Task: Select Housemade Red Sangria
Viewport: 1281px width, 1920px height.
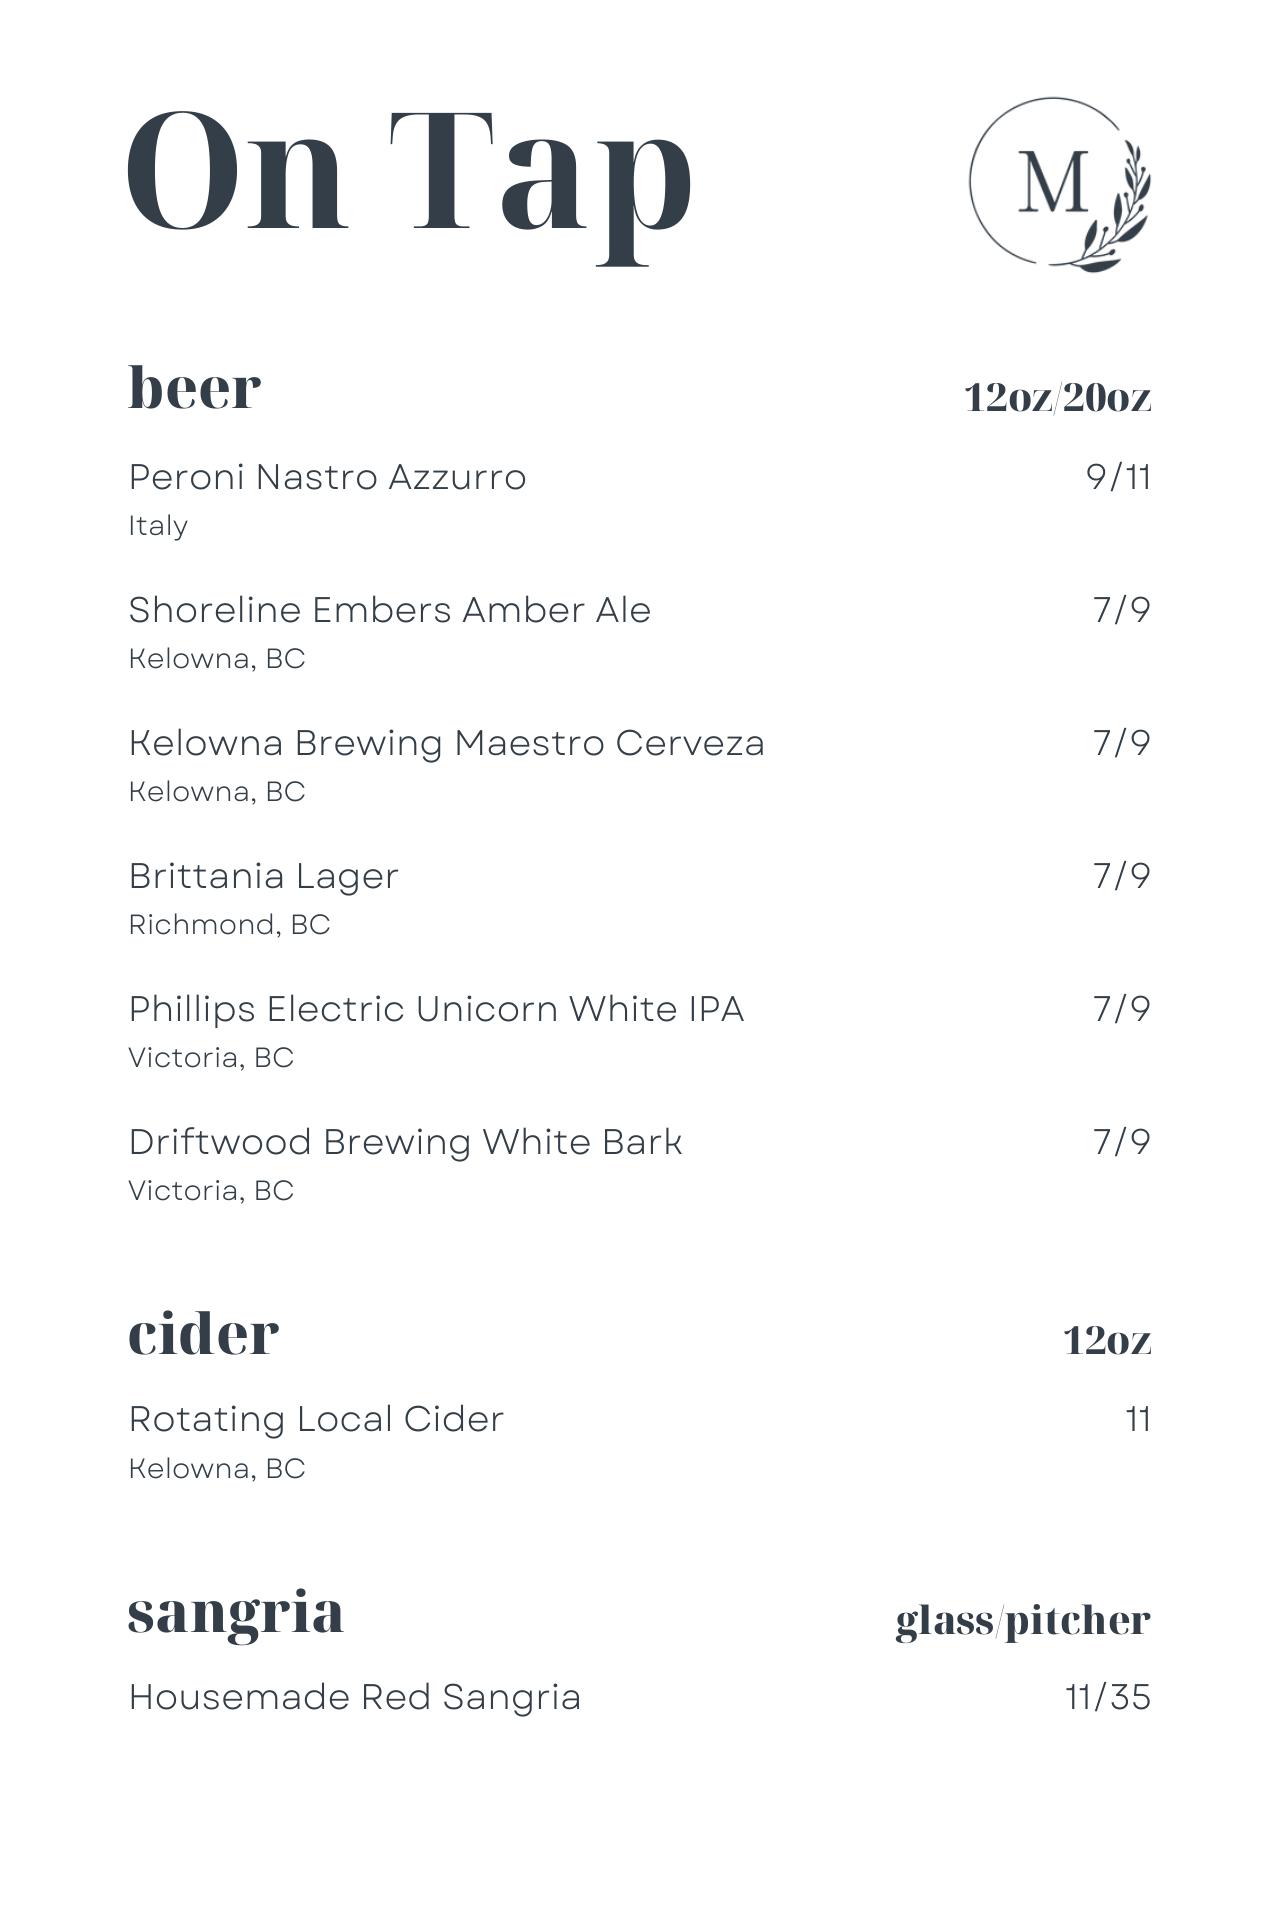Action: click(354, 1698)
